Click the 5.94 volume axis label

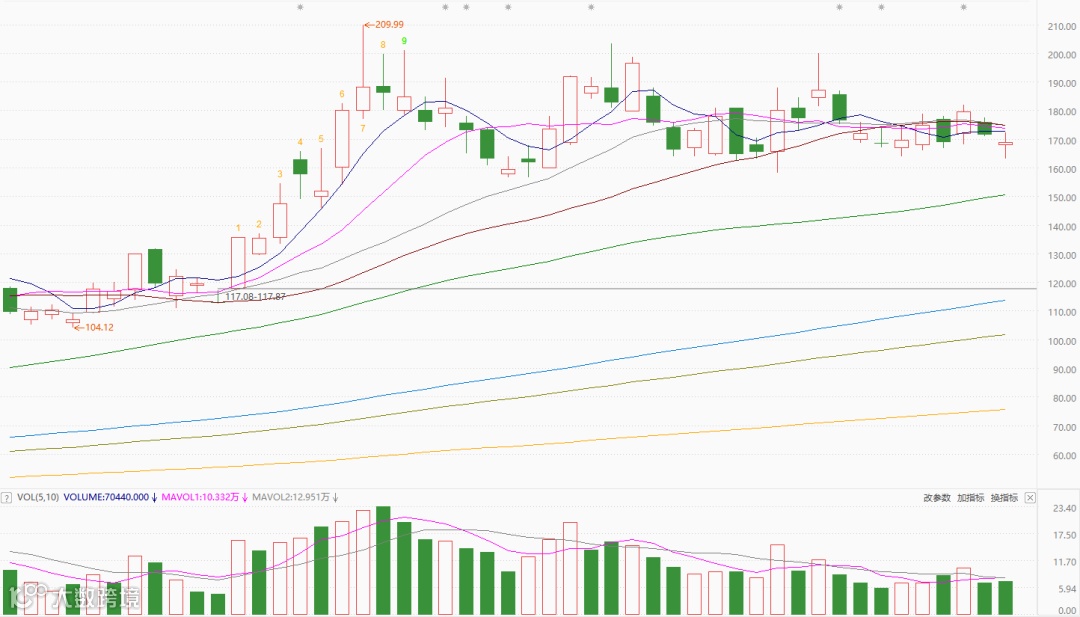click(1065, 589)
